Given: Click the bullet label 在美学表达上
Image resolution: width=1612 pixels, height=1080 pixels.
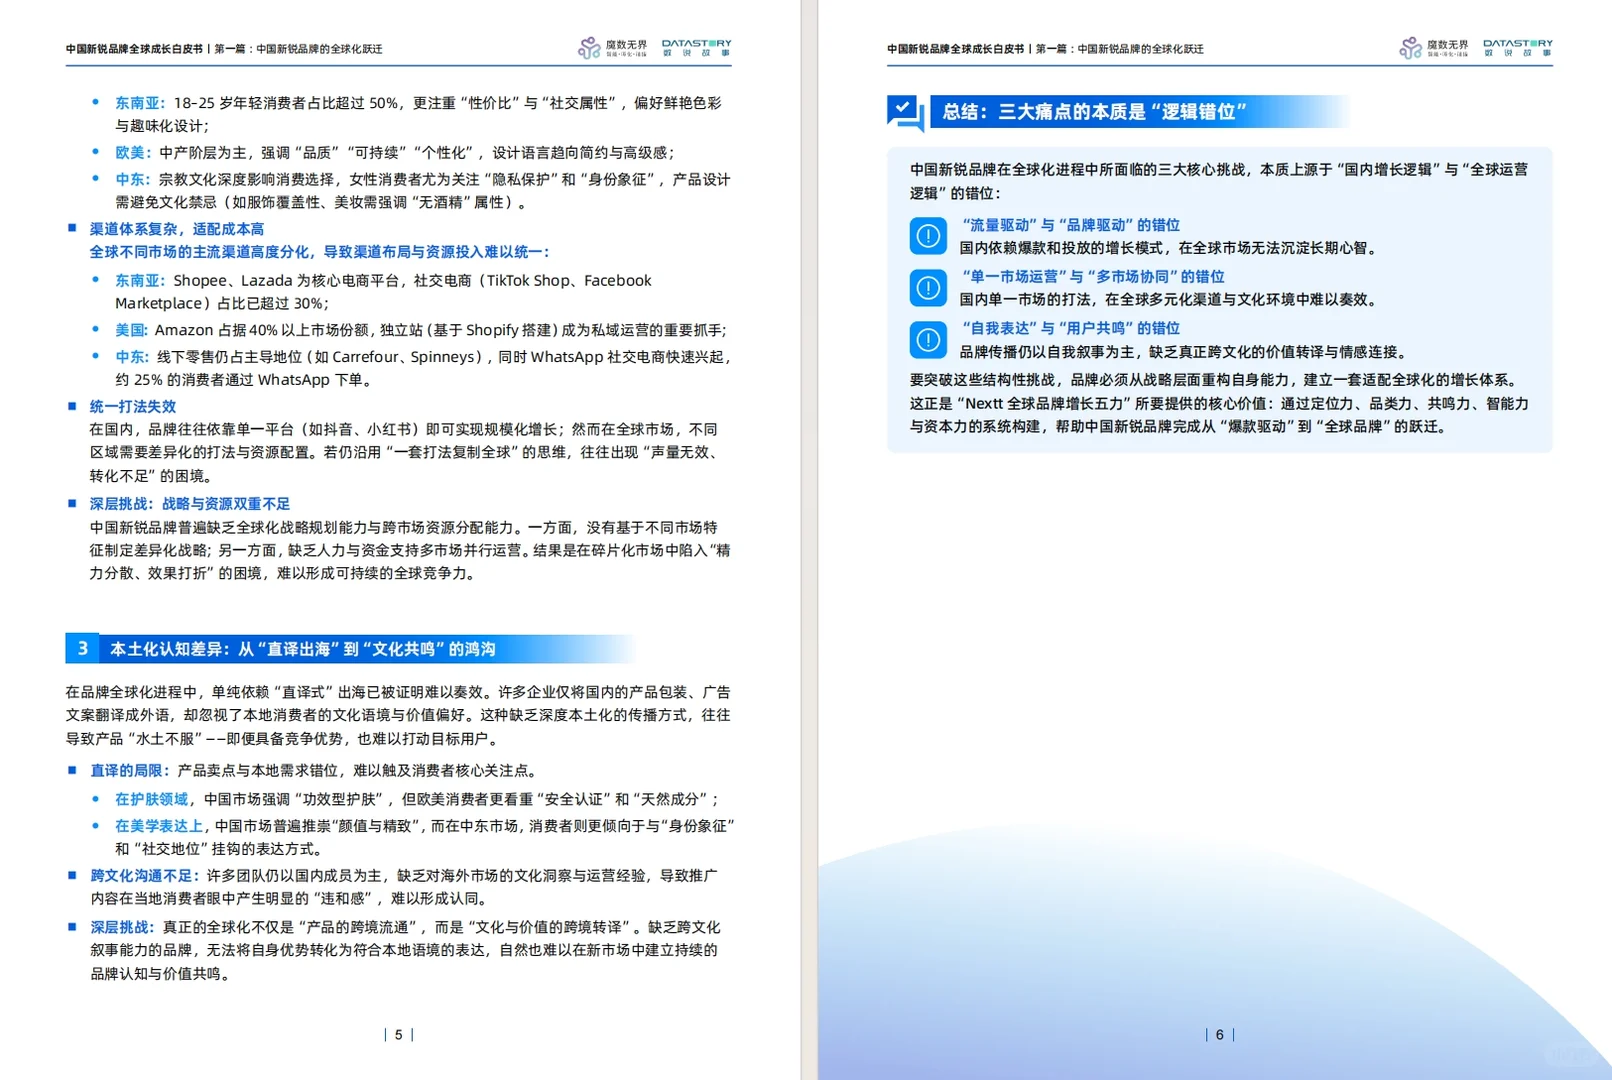Looking at the screenshot, I should (x=158, y=826).
